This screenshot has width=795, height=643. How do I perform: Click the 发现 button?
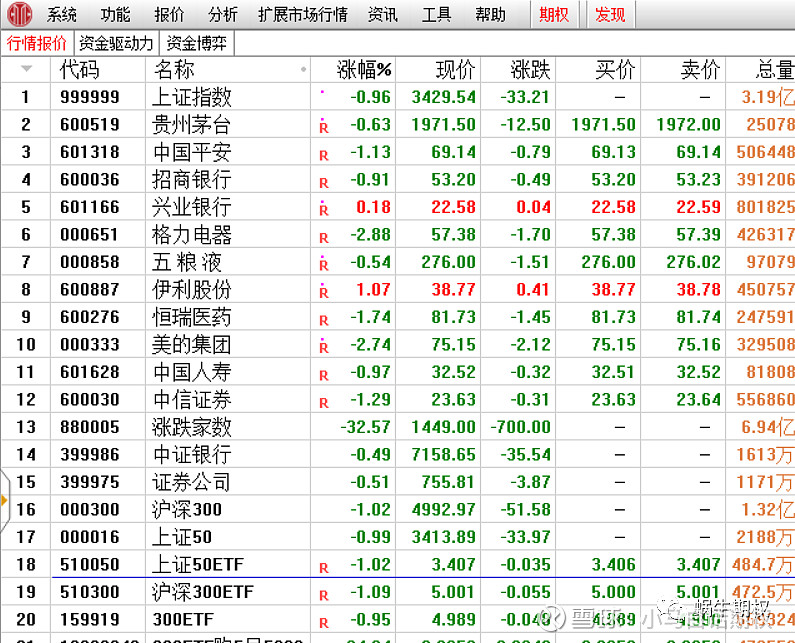point(610,15)
